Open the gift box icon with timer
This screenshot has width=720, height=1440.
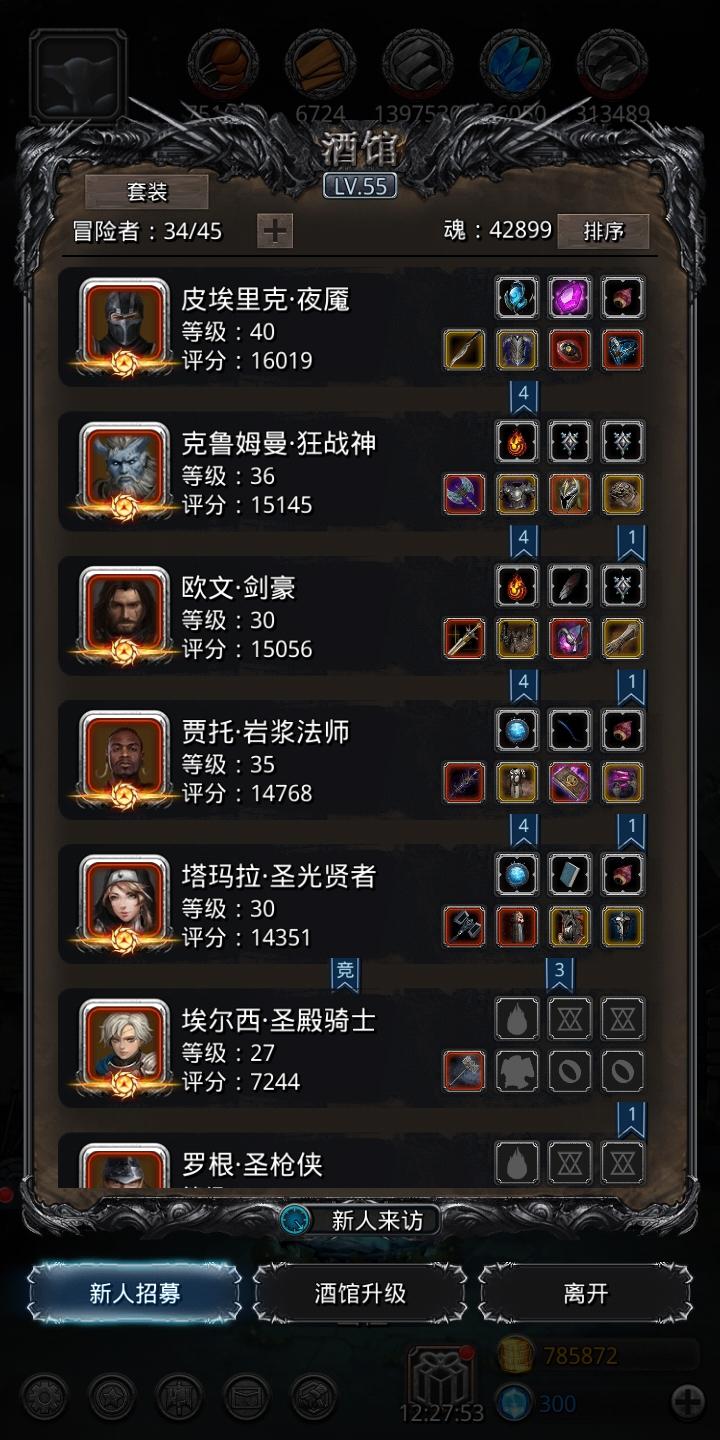point(441,1377)
